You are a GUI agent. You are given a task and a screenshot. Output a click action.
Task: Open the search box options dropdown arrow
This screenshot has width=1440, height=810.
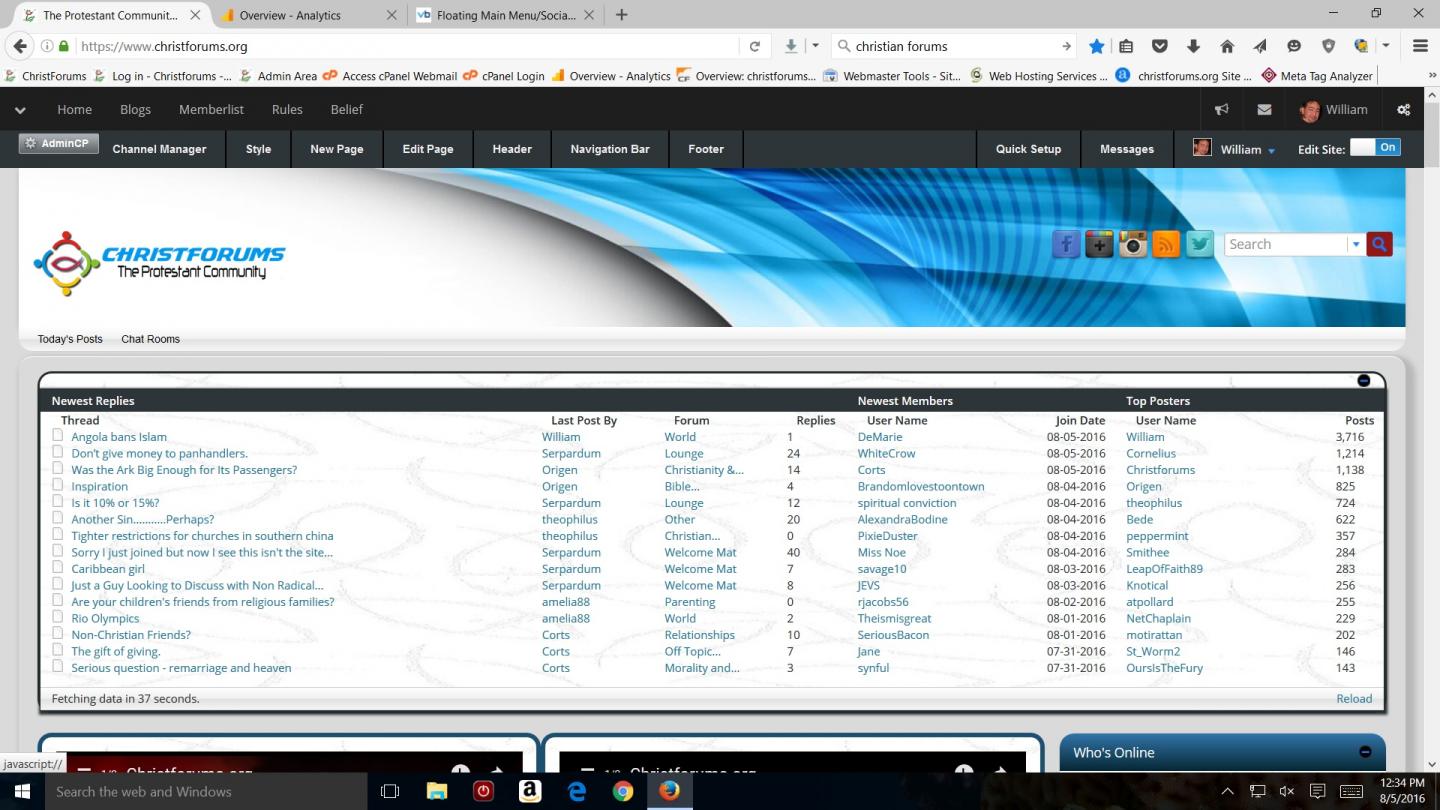1356,244
